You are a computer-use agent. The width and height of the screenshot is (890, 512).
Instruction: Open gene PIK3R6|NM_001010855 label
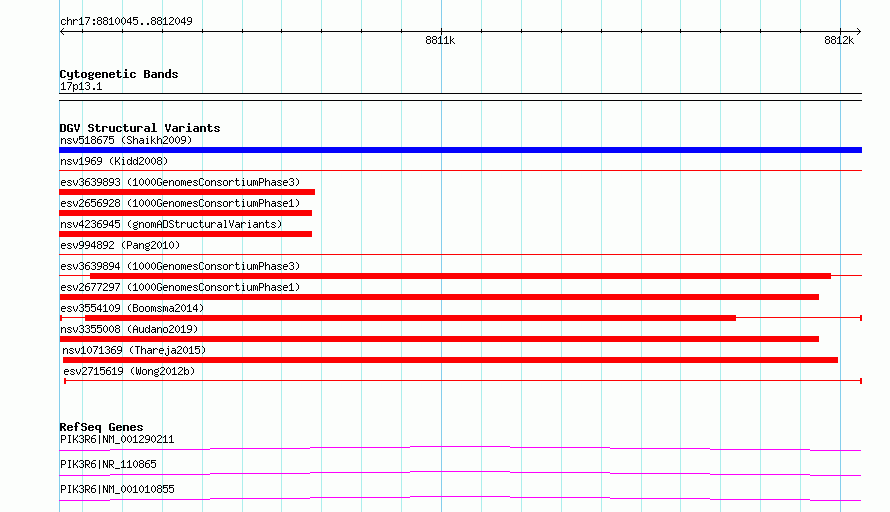click(117, 489)
